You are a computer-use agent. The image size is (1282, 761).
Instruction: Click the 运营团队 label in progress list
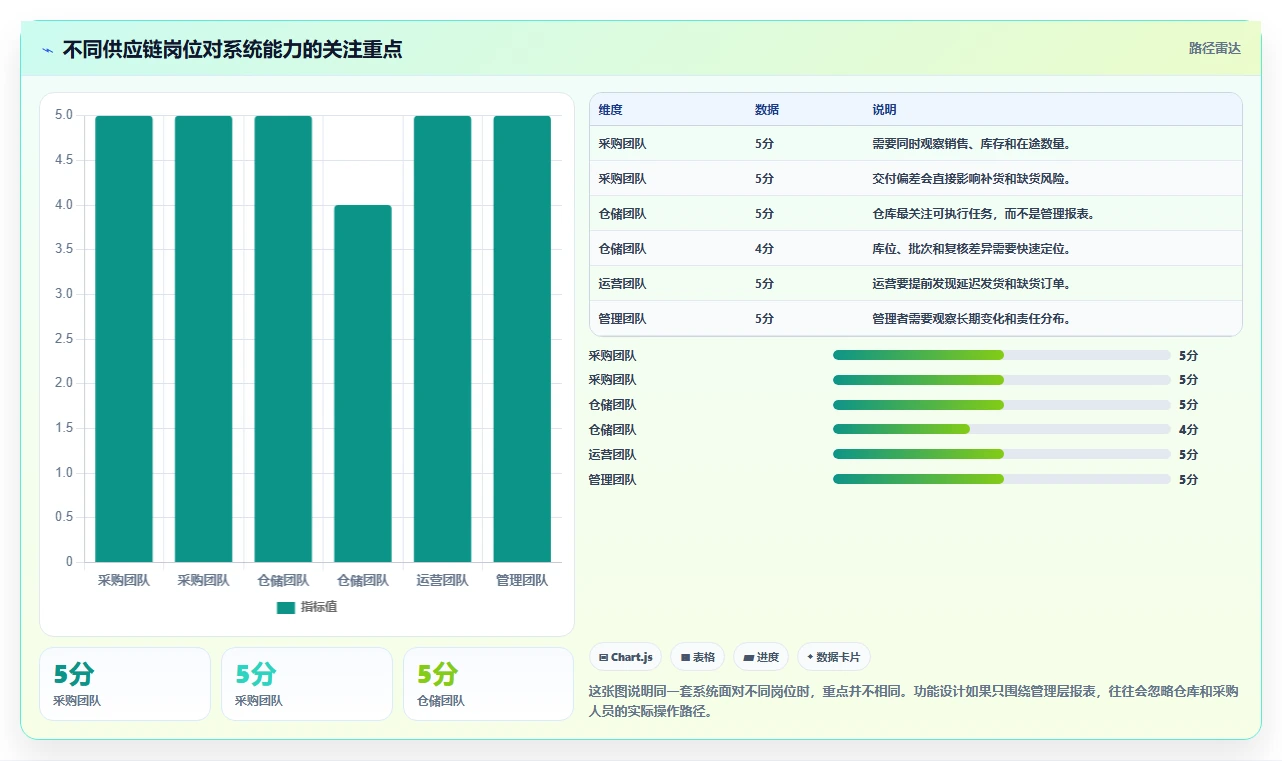pyautogui.click(x=613, y=455)
